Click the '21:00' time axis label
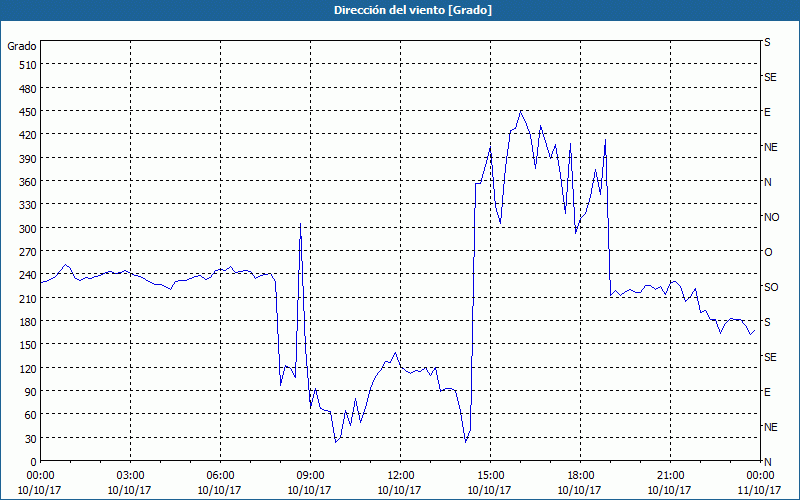Screen dimensions: 800x500 click(670, 476)
